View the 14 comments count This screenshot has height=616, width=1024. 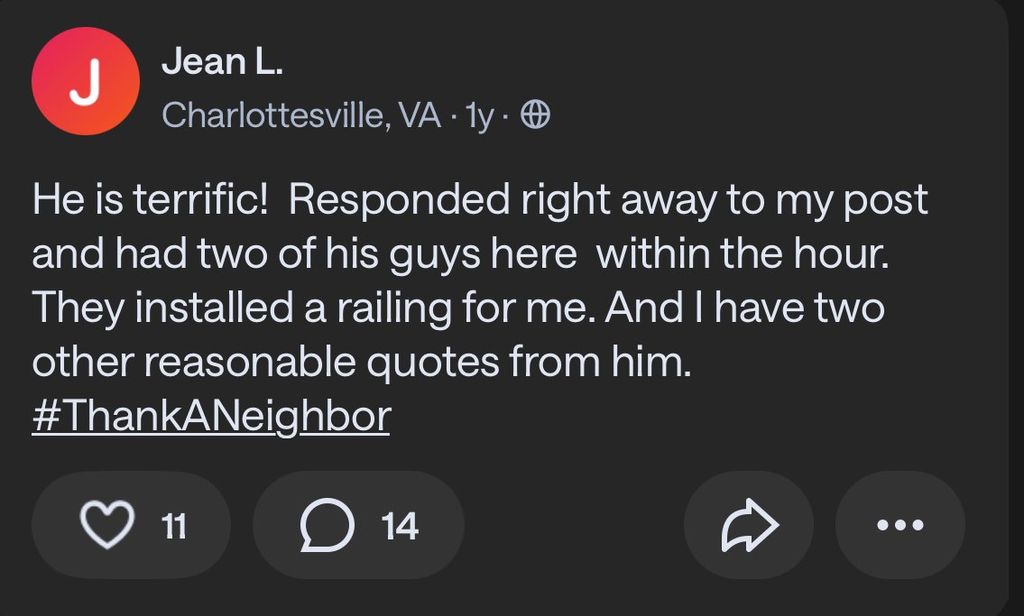[x=400, y=526]
